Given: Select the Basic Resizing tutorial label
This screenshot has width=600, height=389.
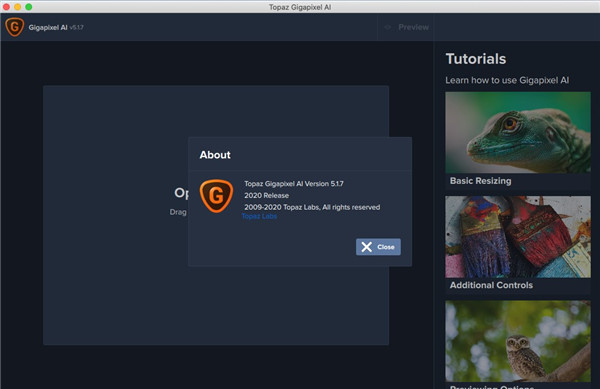Looking at the screenshot, I should tap(480, 181).
